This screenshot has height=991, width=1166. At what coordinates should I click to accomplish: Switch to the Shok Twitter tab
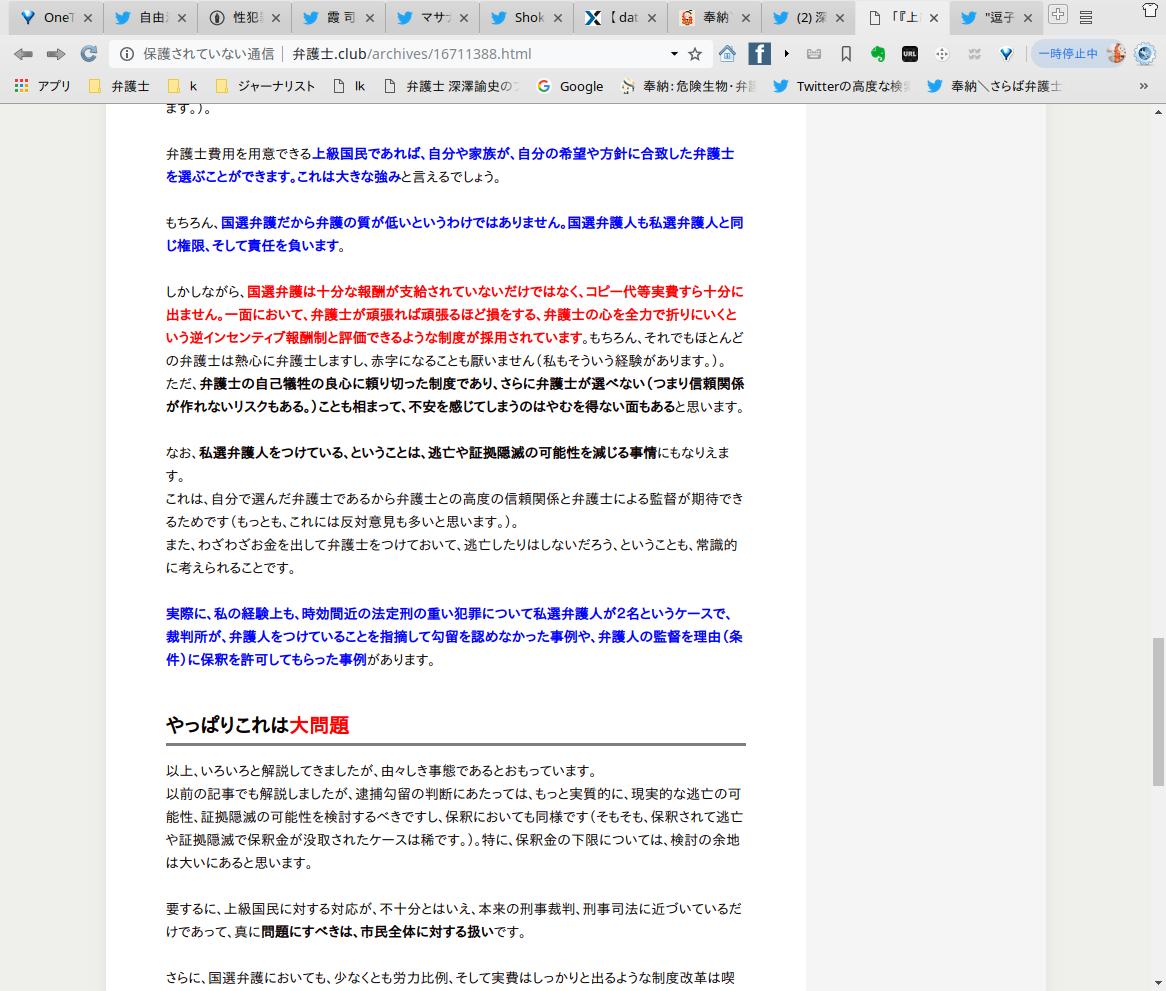click(x=526, y=18)
